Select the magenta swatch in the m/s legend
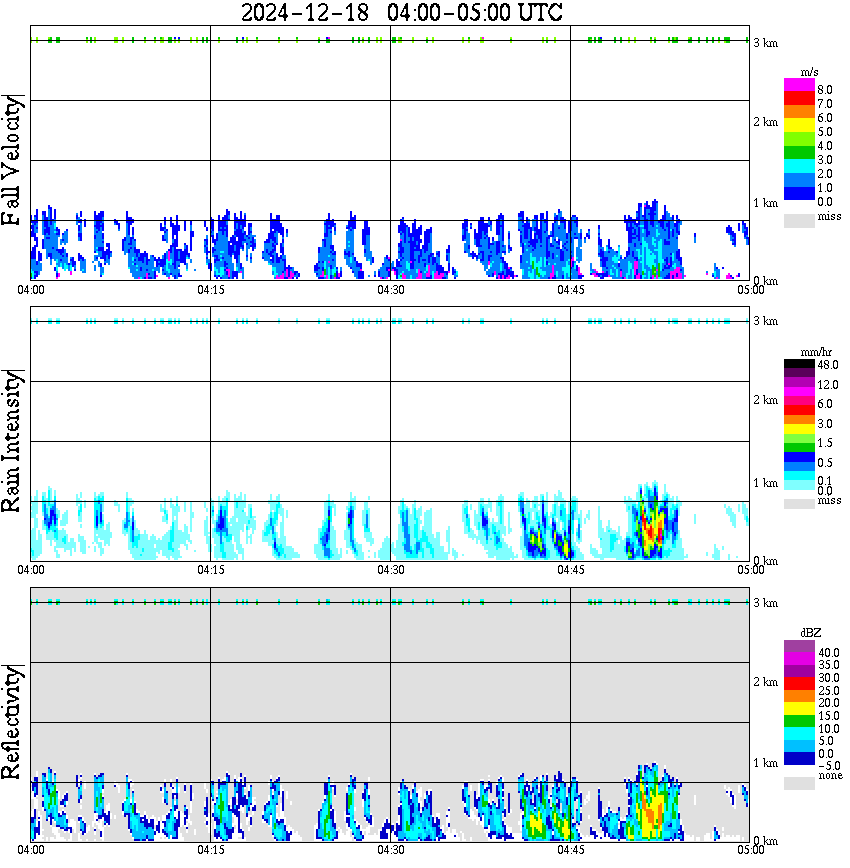Image resolution: width=850 pixels, height=868 pixels. pos(799,84)
